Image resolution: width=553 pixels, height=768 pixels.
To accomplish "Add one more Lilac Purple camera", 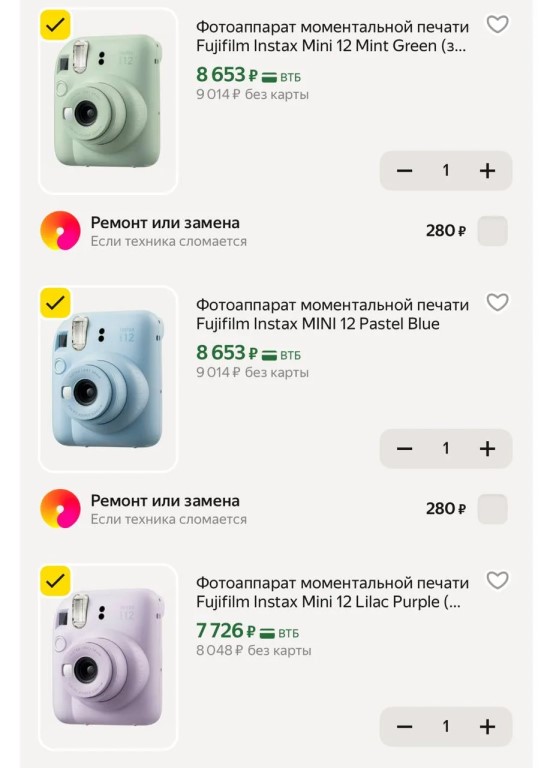I will point(487,726).
